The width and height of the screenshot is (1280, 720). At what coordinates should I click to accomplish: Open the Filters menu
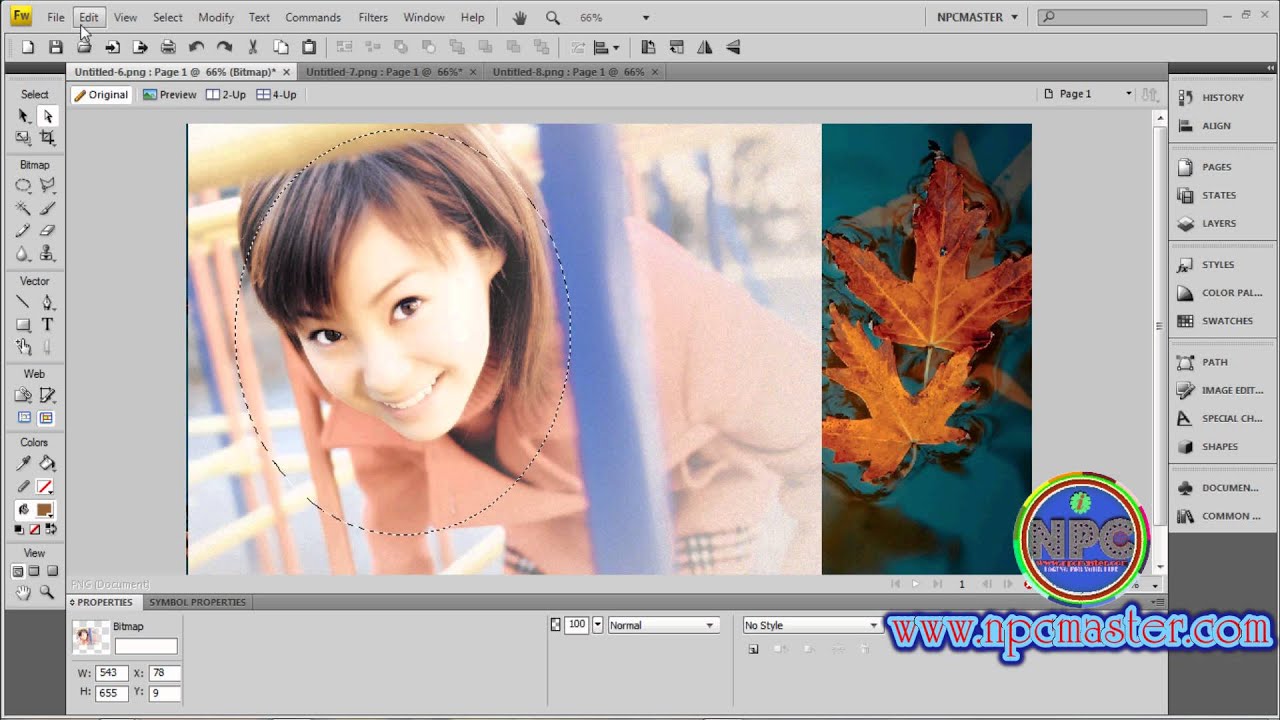(373, 17)
